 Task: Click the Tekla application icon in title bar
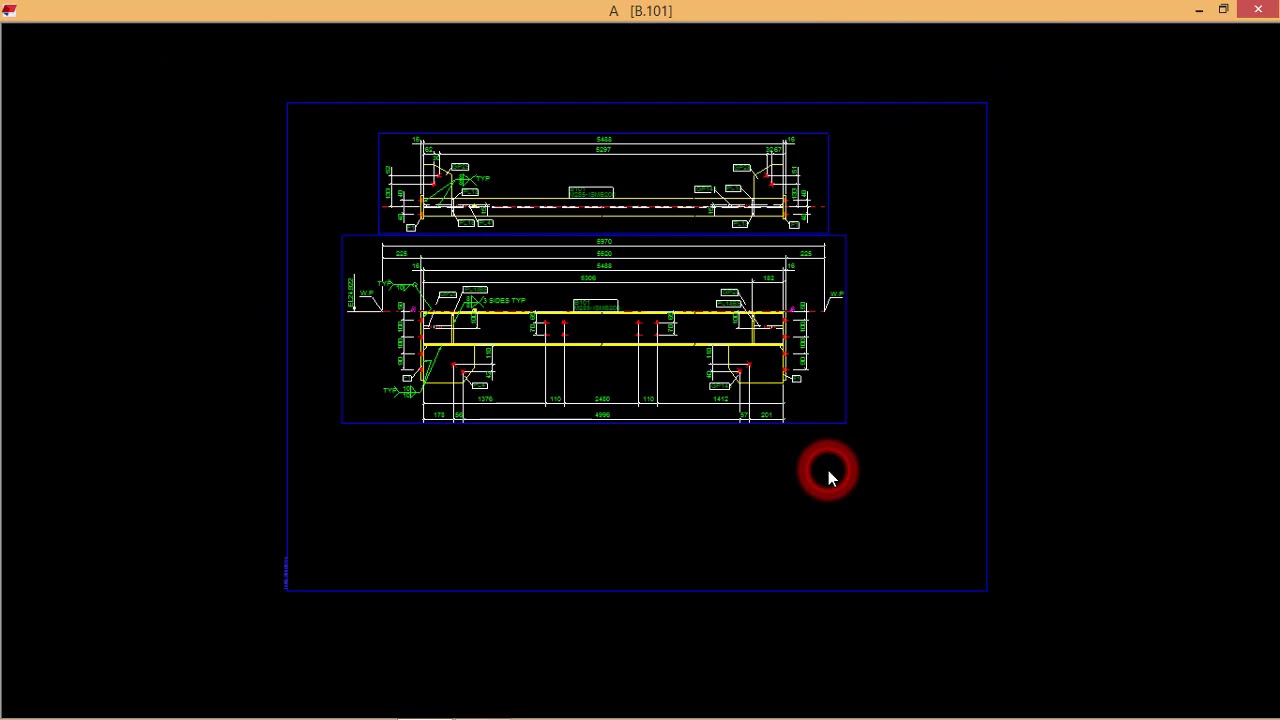tap(9, 10)
